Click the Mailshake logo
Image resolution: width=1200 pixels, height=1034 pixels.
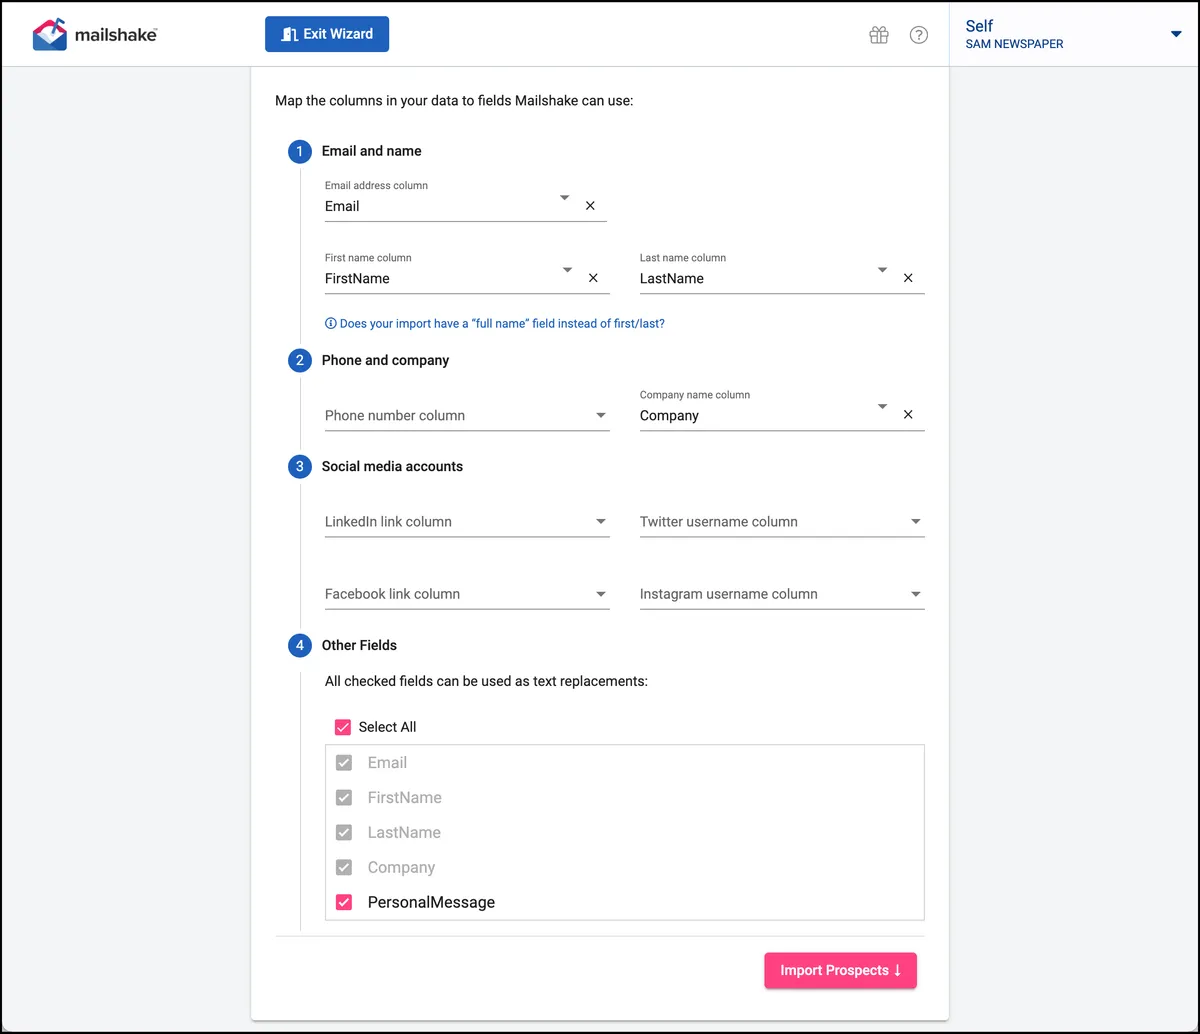point(95,35)
